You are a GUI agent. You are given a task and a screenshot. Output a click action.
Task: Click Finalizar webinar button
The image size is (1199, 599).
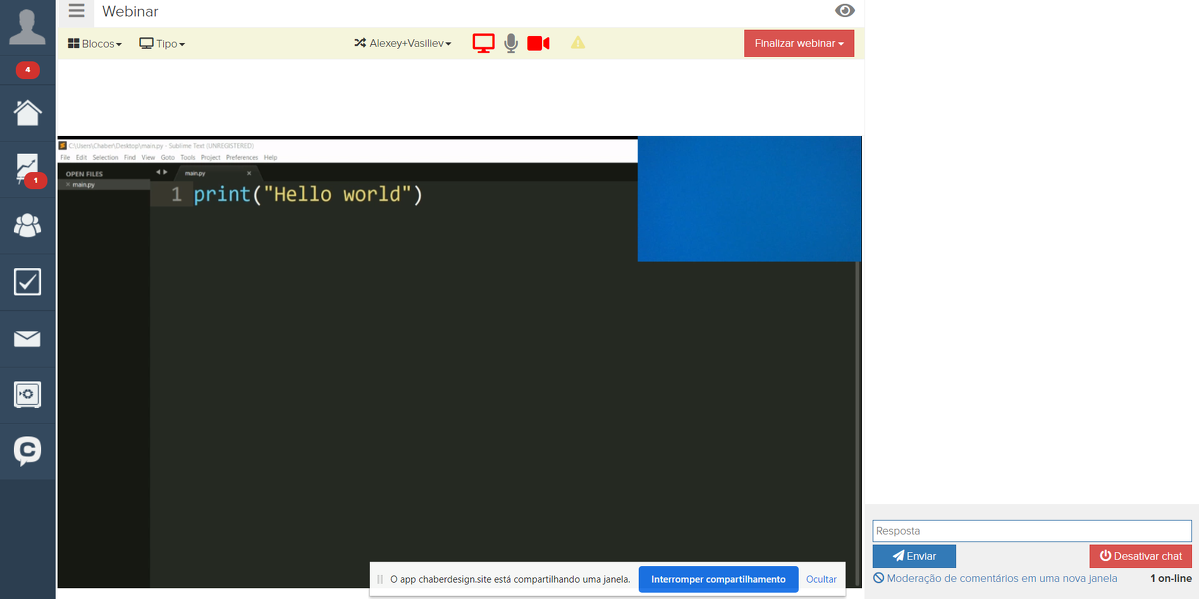click(x=799, y=44)
